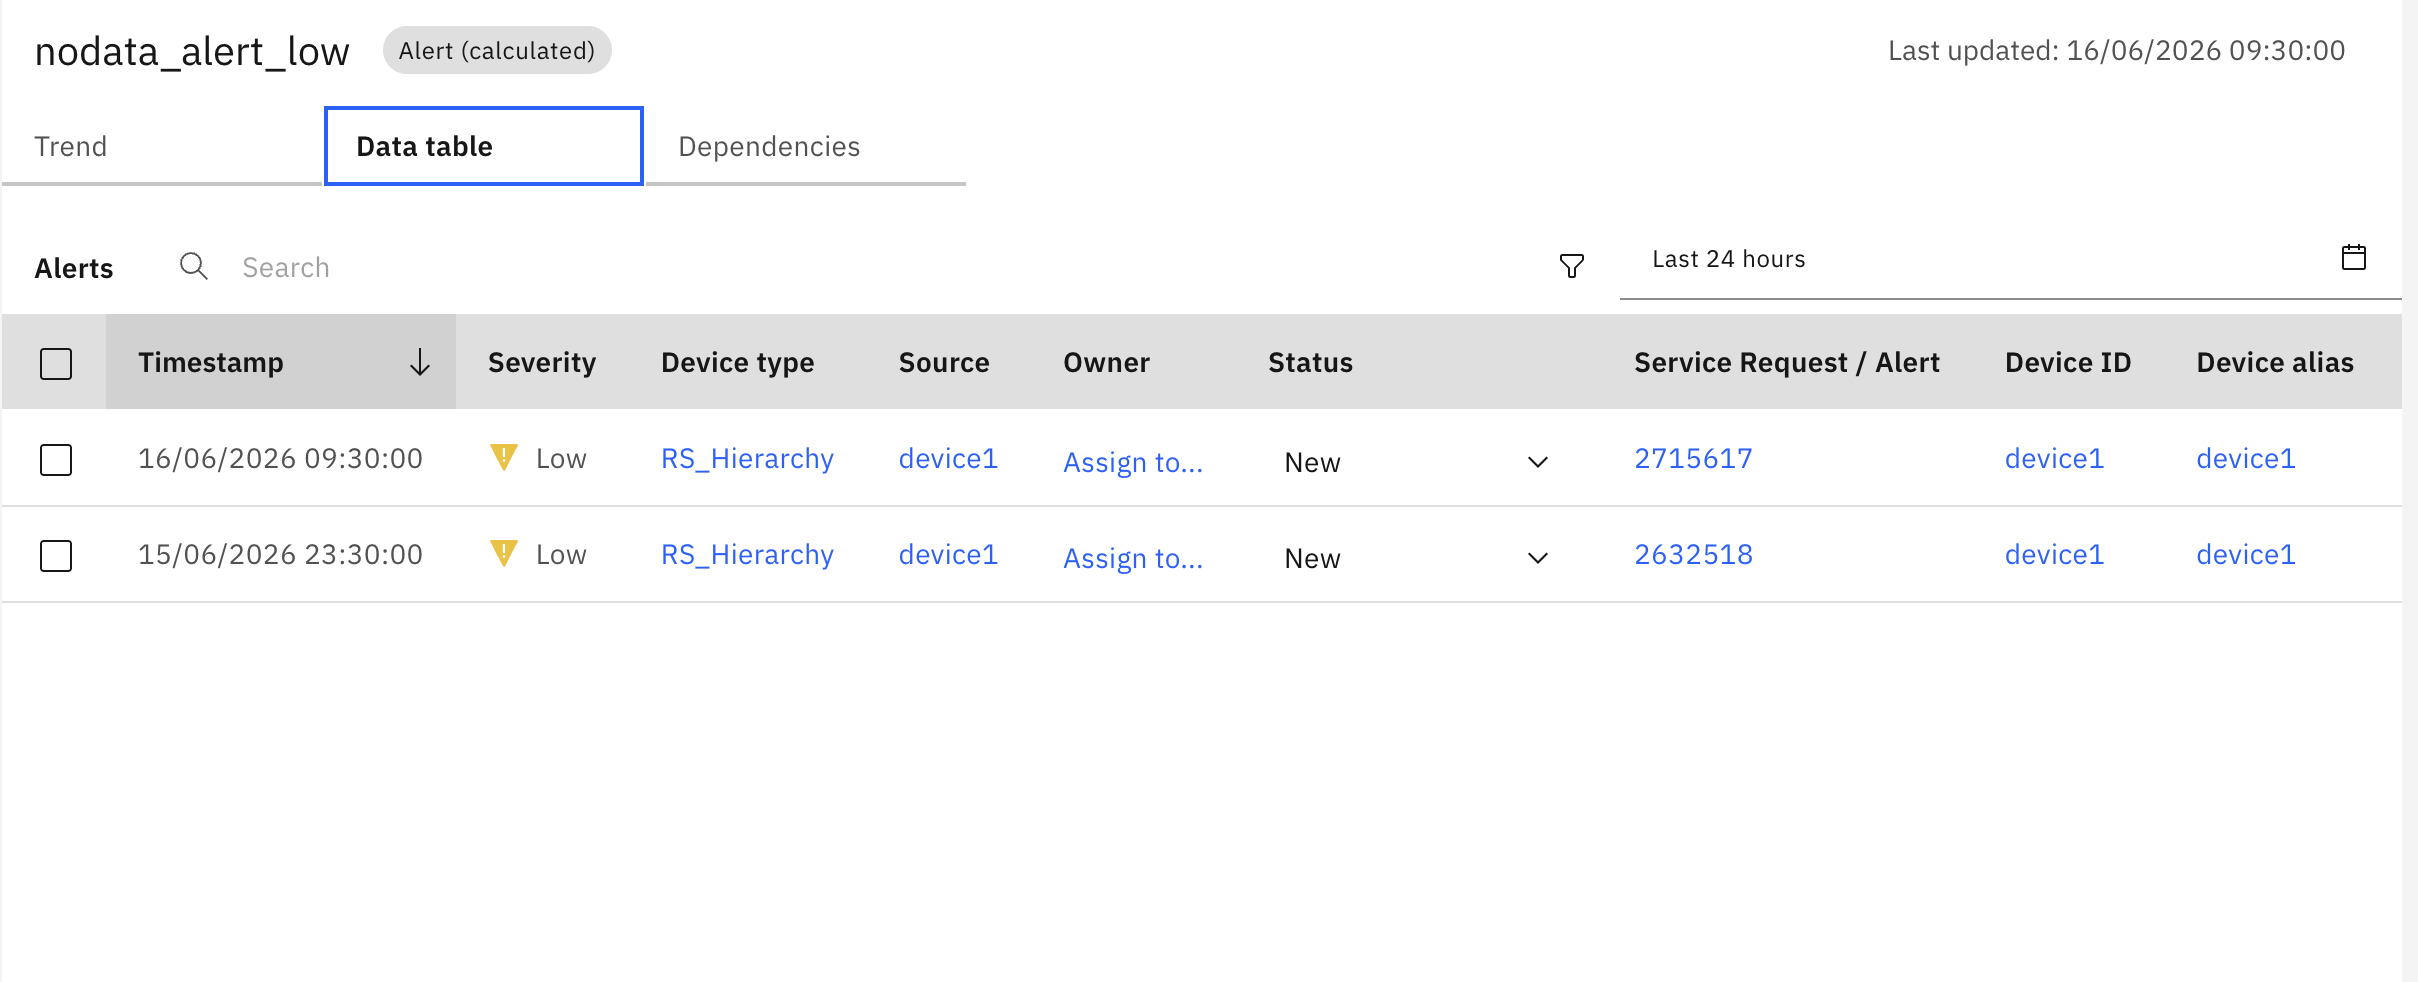2418x982 pixels.
Task: Click the Alert (calculated) tag
Action: click(x=497, y=50)
